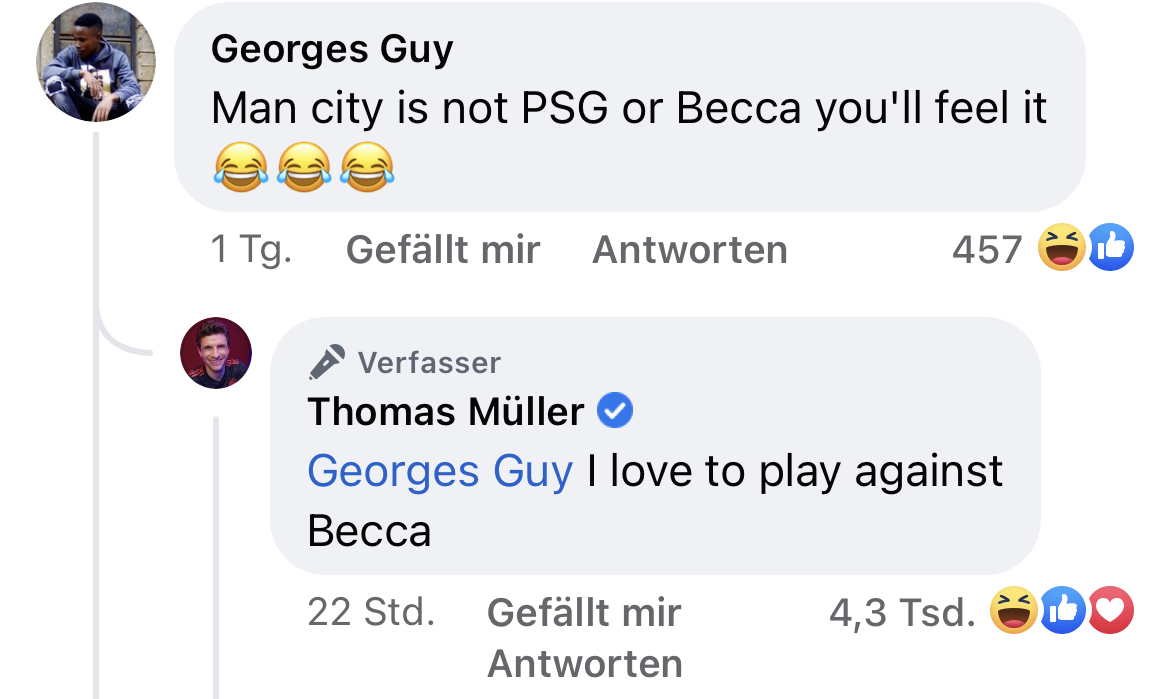The height and width of the screenshot is (699, 1170).
Task: Open the 457 reactions count
Action: [986, 249]
